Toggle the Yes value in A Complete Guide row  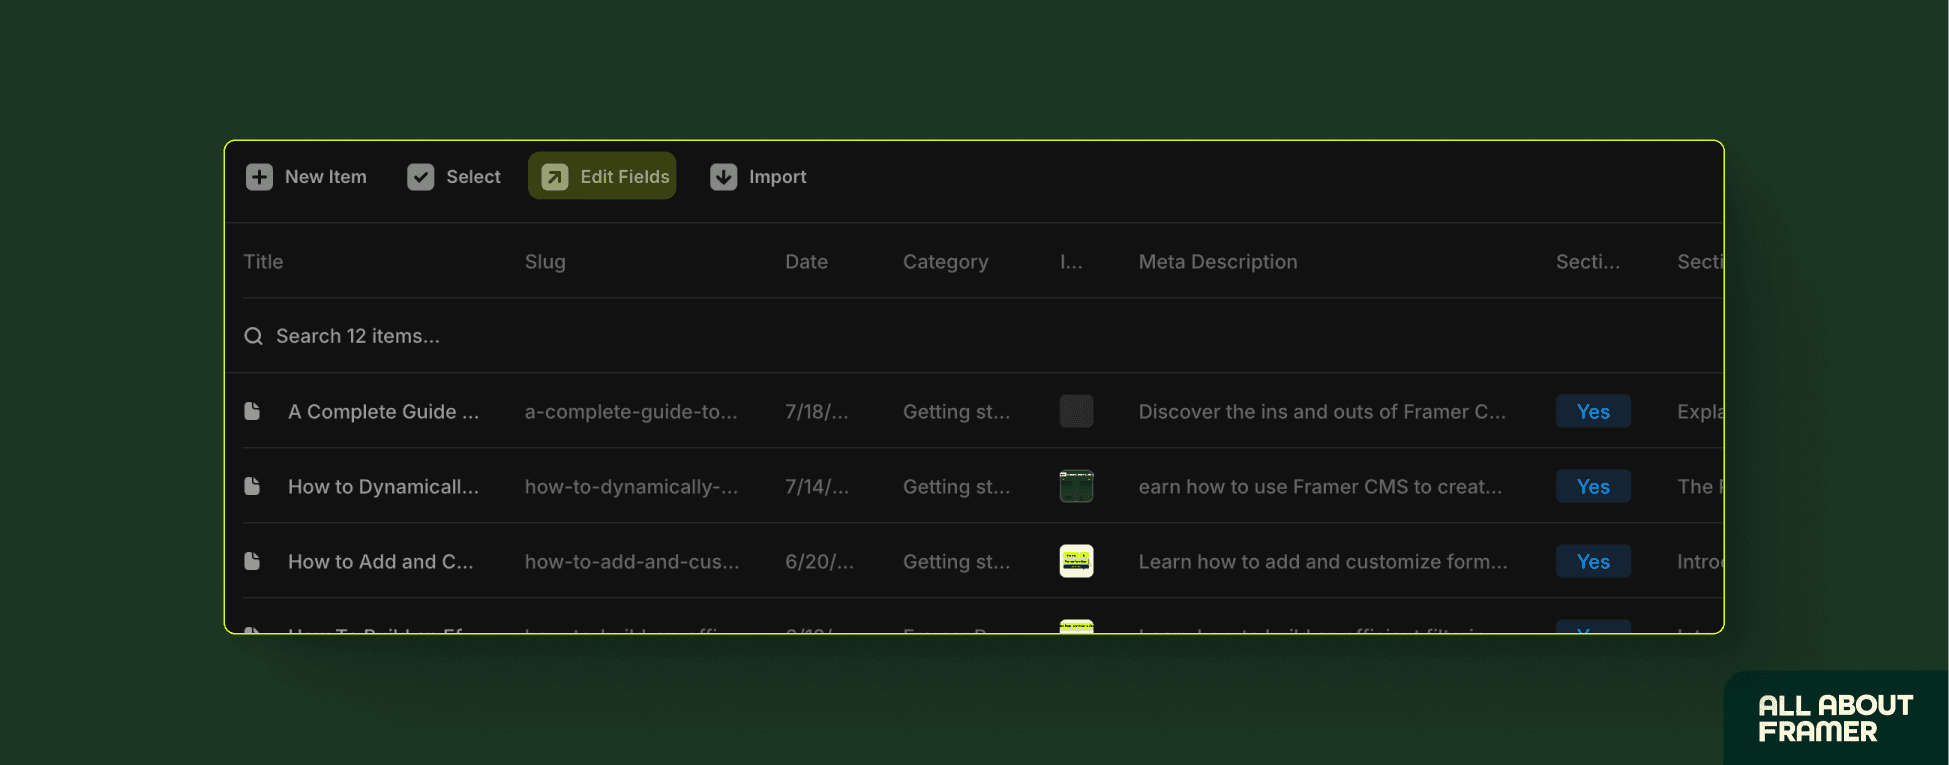1593,411
